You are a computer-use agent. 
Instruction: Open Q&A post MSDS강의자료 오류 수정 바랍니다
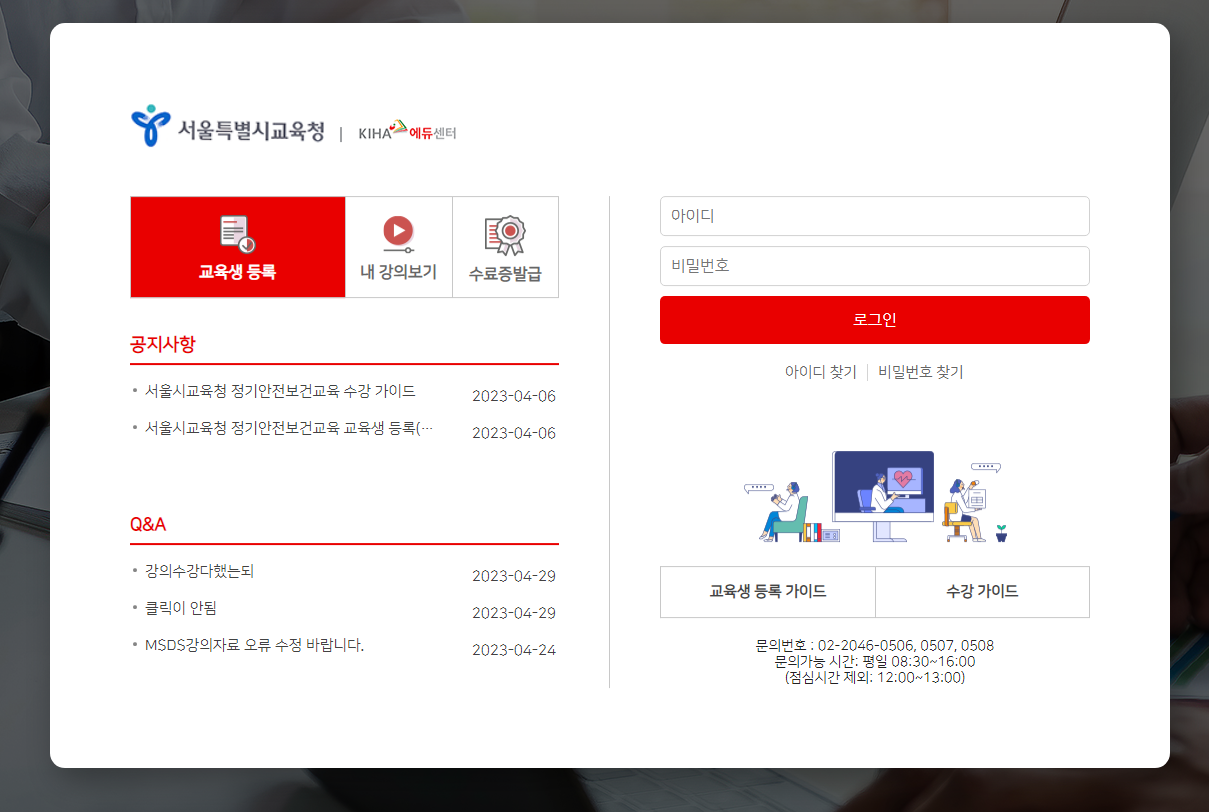click(254, 645)
